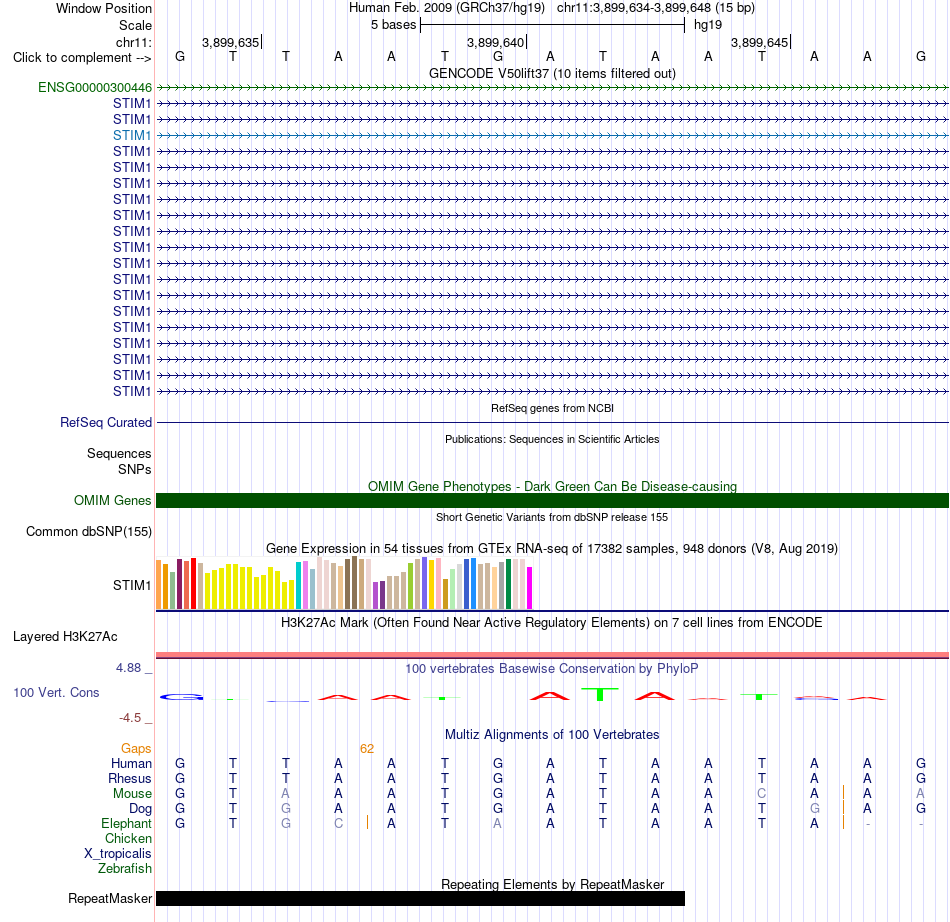Select the Chicken species row label
The height and width of the screenshot is (922, 950).
[x=128, y=838]
